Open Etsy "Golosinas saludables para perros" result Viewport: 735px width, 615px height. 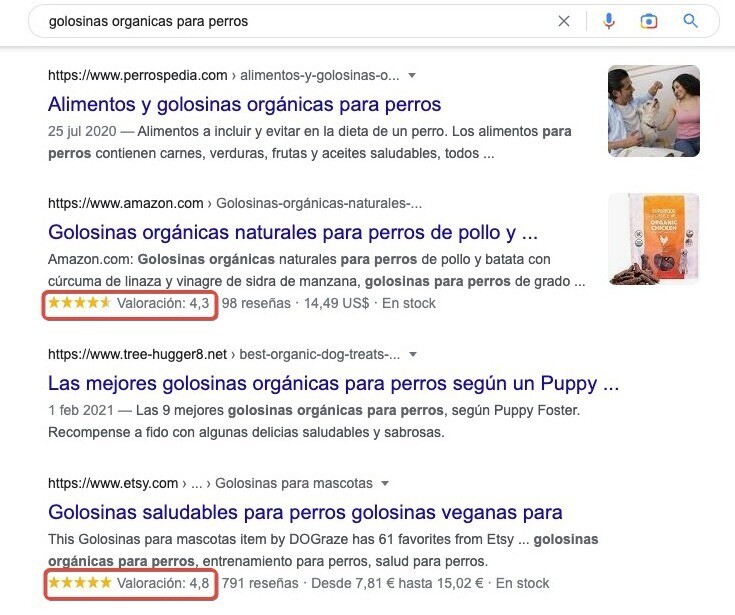305,512
